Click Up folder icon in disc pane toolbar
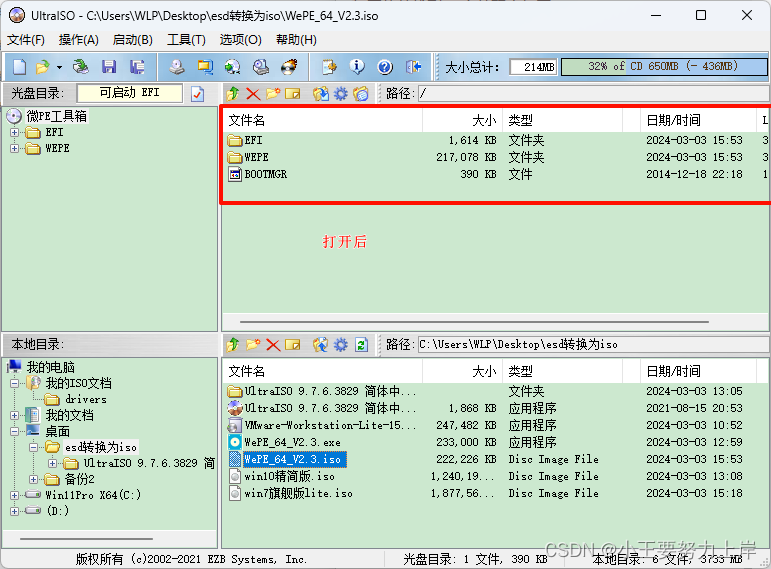The height and width of the screenshot is (569, 771). point(233,93)
